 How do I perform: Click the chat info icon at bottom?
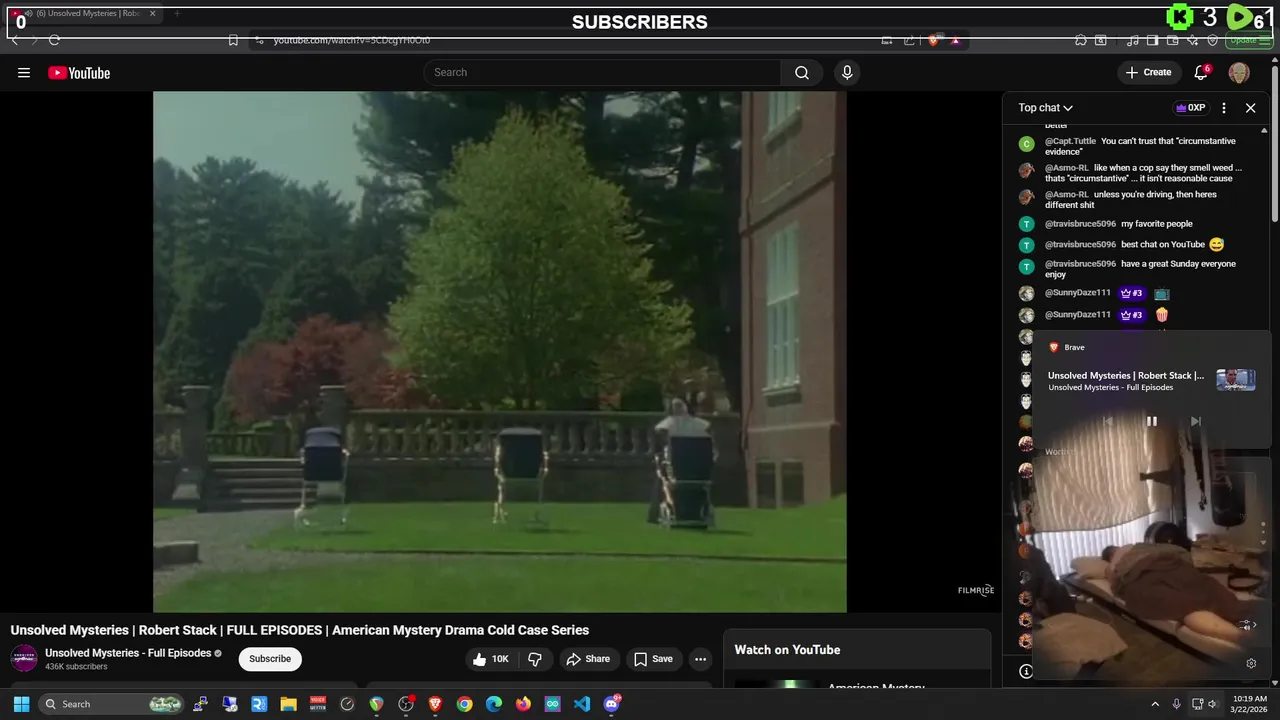1026,671
